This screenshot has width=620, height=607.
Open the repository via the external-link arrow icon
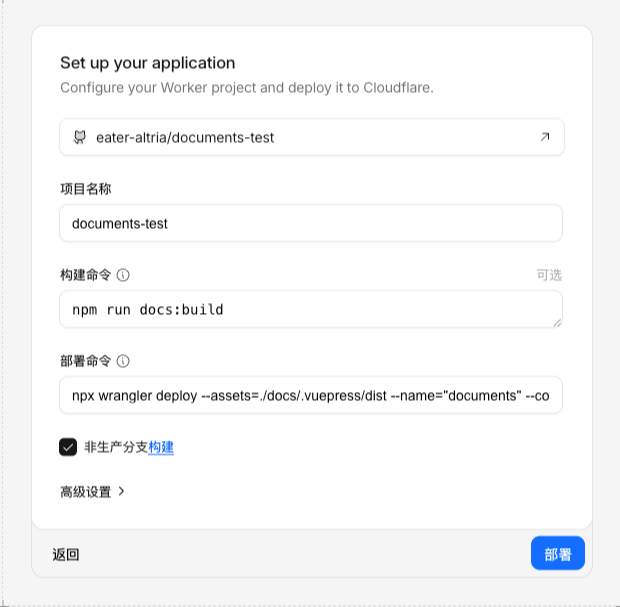(x=545, y=137)
